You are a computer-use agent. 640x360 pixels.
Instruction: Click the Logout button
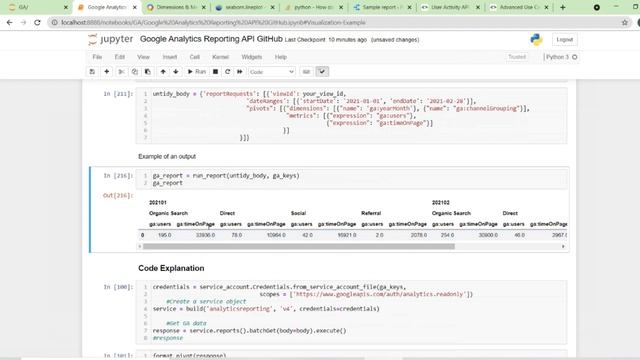(x=565, y=40)
